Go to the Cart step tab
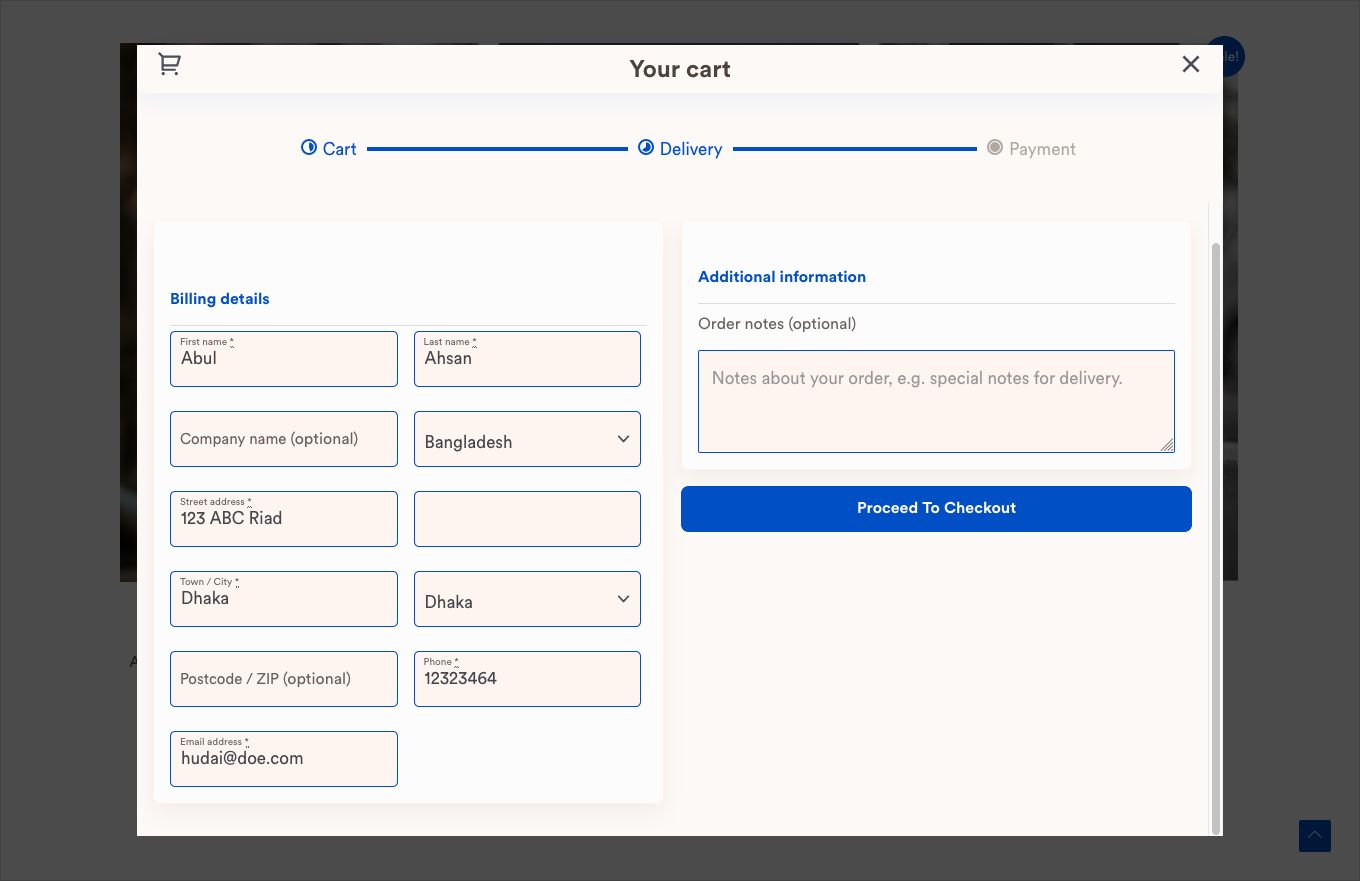The image size is (1360, 881). (x=340, y=149)
